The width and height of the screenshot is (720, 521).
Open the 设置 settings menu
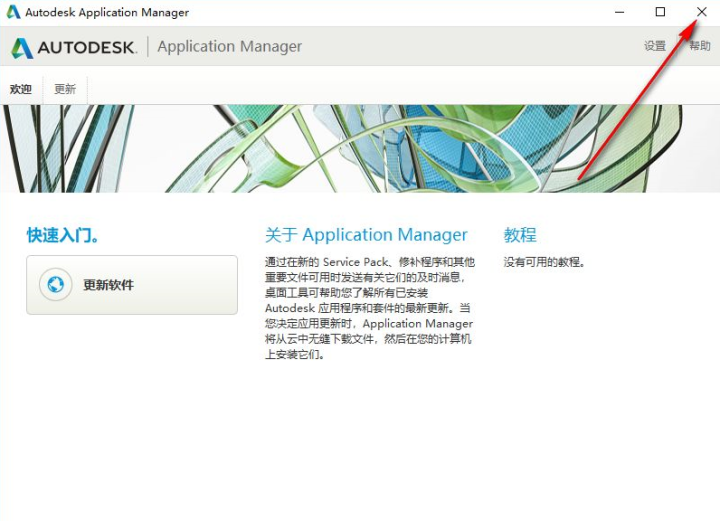(x=655, y=46)
